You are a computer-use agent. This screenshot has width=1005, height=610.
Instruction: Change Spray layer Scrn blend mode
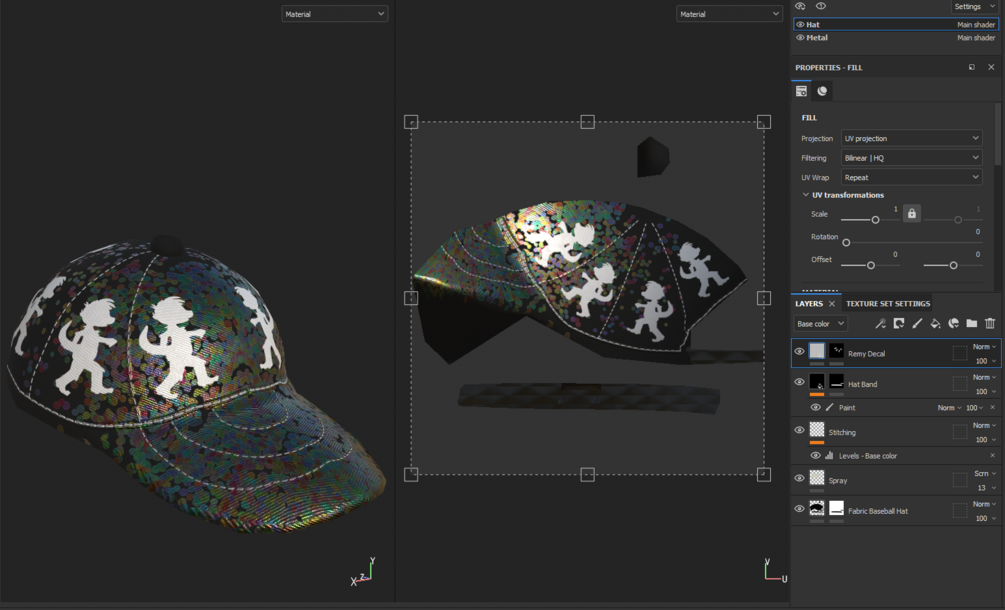pos(985,474)
